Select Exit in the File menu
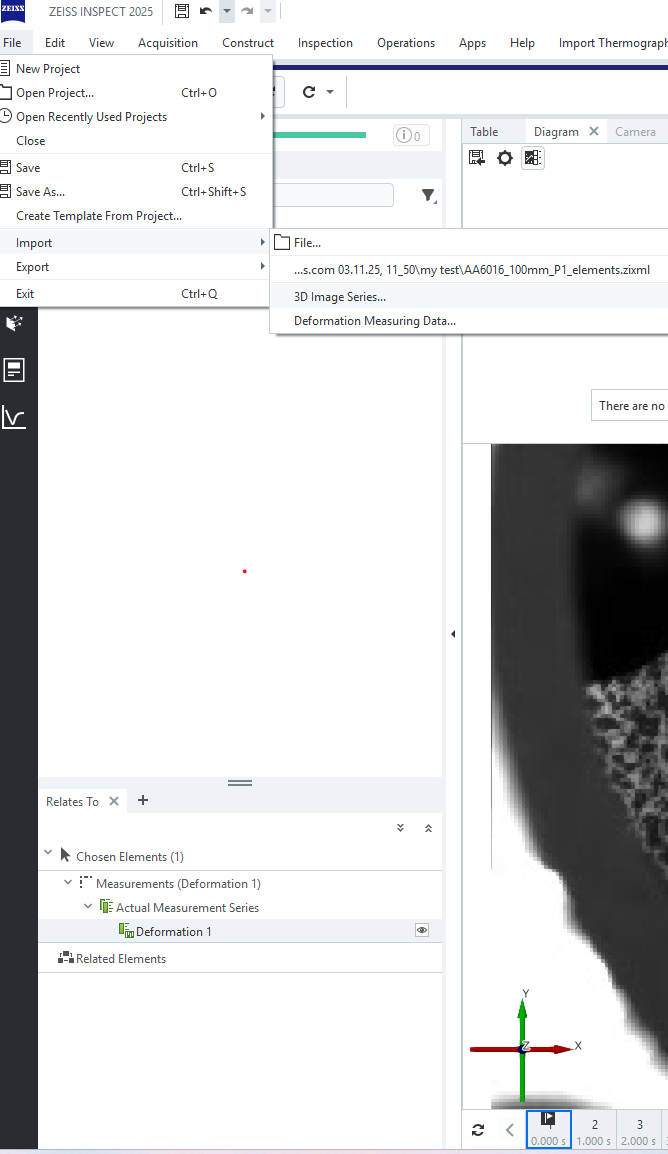 click(136, 294)
